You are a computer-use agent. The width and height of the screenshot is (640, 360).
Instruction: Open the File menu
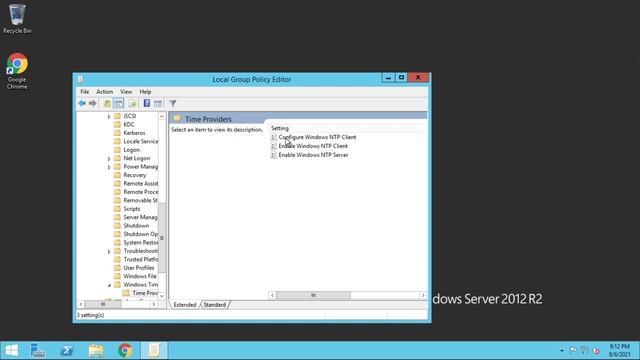pos(85,92)
